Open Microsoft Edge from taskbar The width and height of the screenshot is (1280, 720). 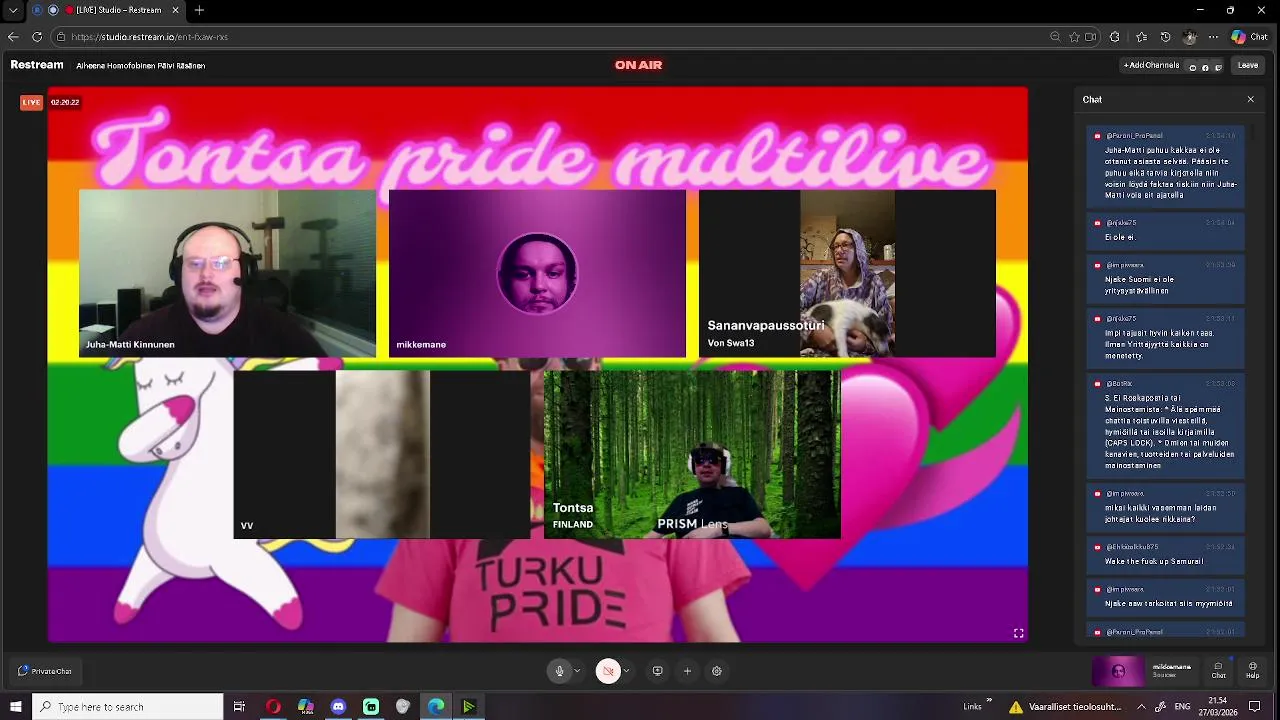436,707
